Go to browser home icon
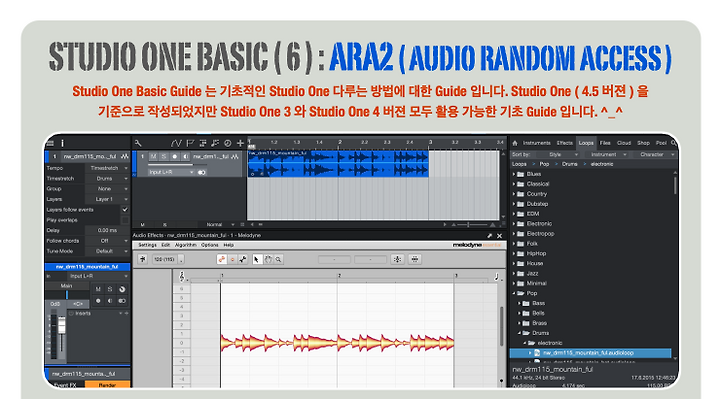This screenshot has height=399, width=720. point(515,143)
